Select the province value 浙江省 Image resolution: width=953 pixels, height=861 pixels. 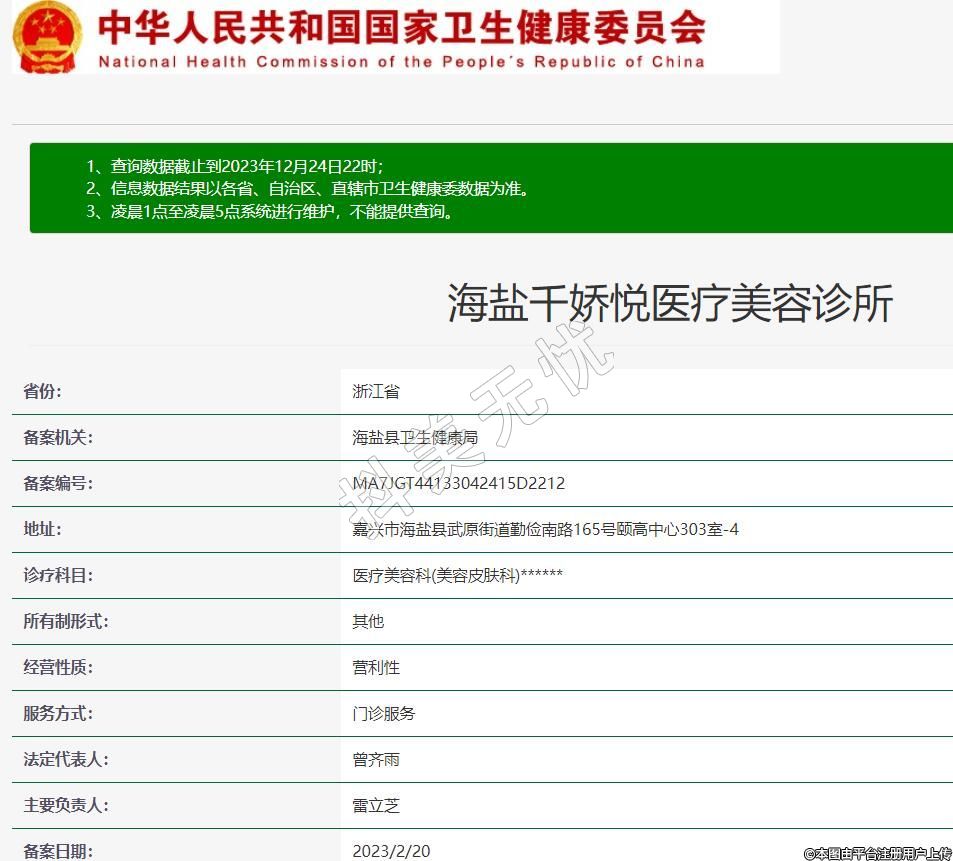[x=375, y=392]
